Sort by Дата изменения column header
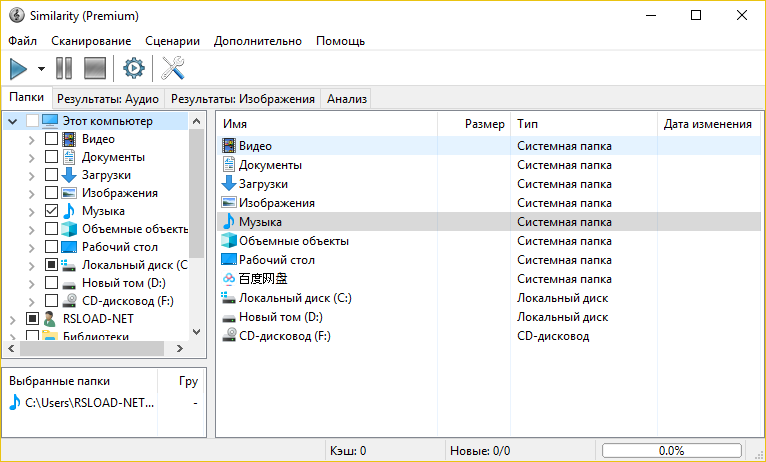This screenshot has height=462, width=766. point(706,124)
